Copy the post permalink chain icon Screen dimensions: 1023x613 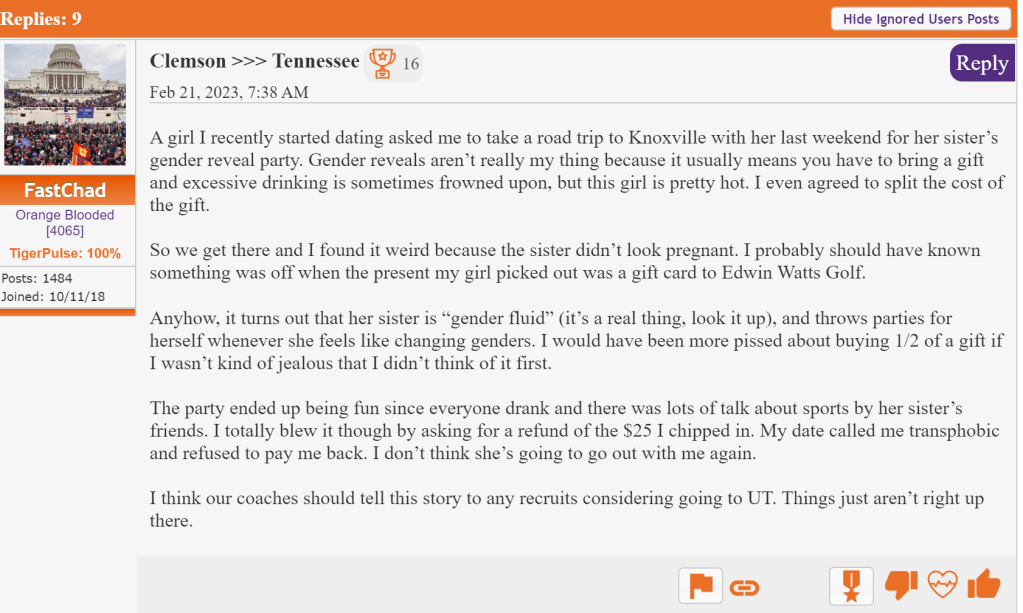[x=744, y=587]
